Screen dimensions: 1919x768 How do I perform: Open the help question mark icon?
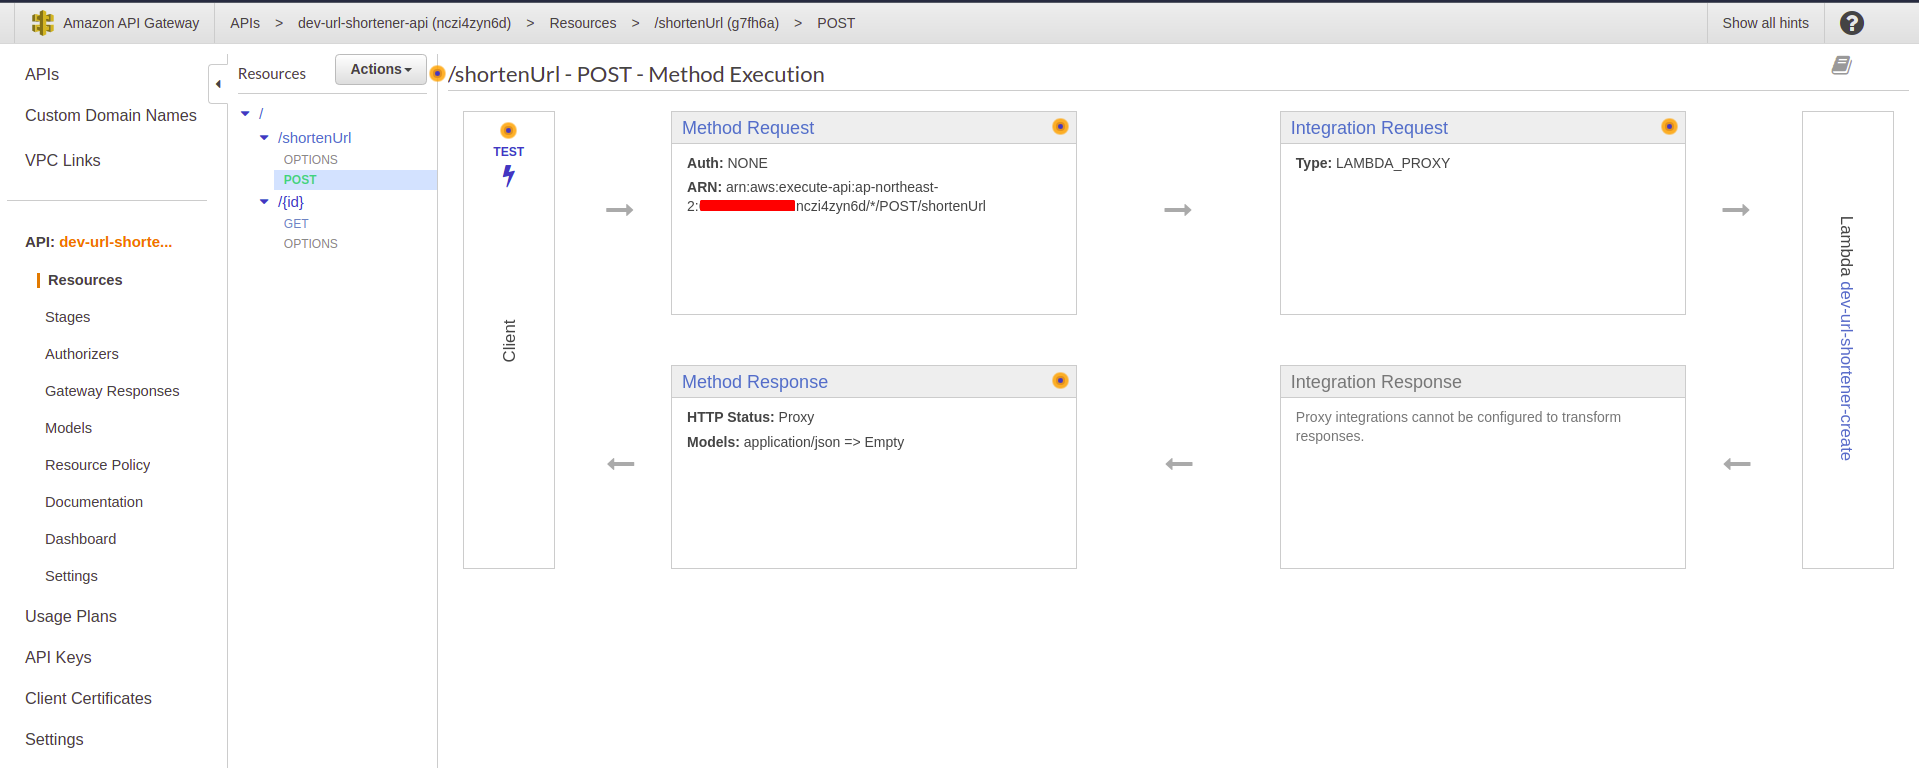pos(1851,23)
